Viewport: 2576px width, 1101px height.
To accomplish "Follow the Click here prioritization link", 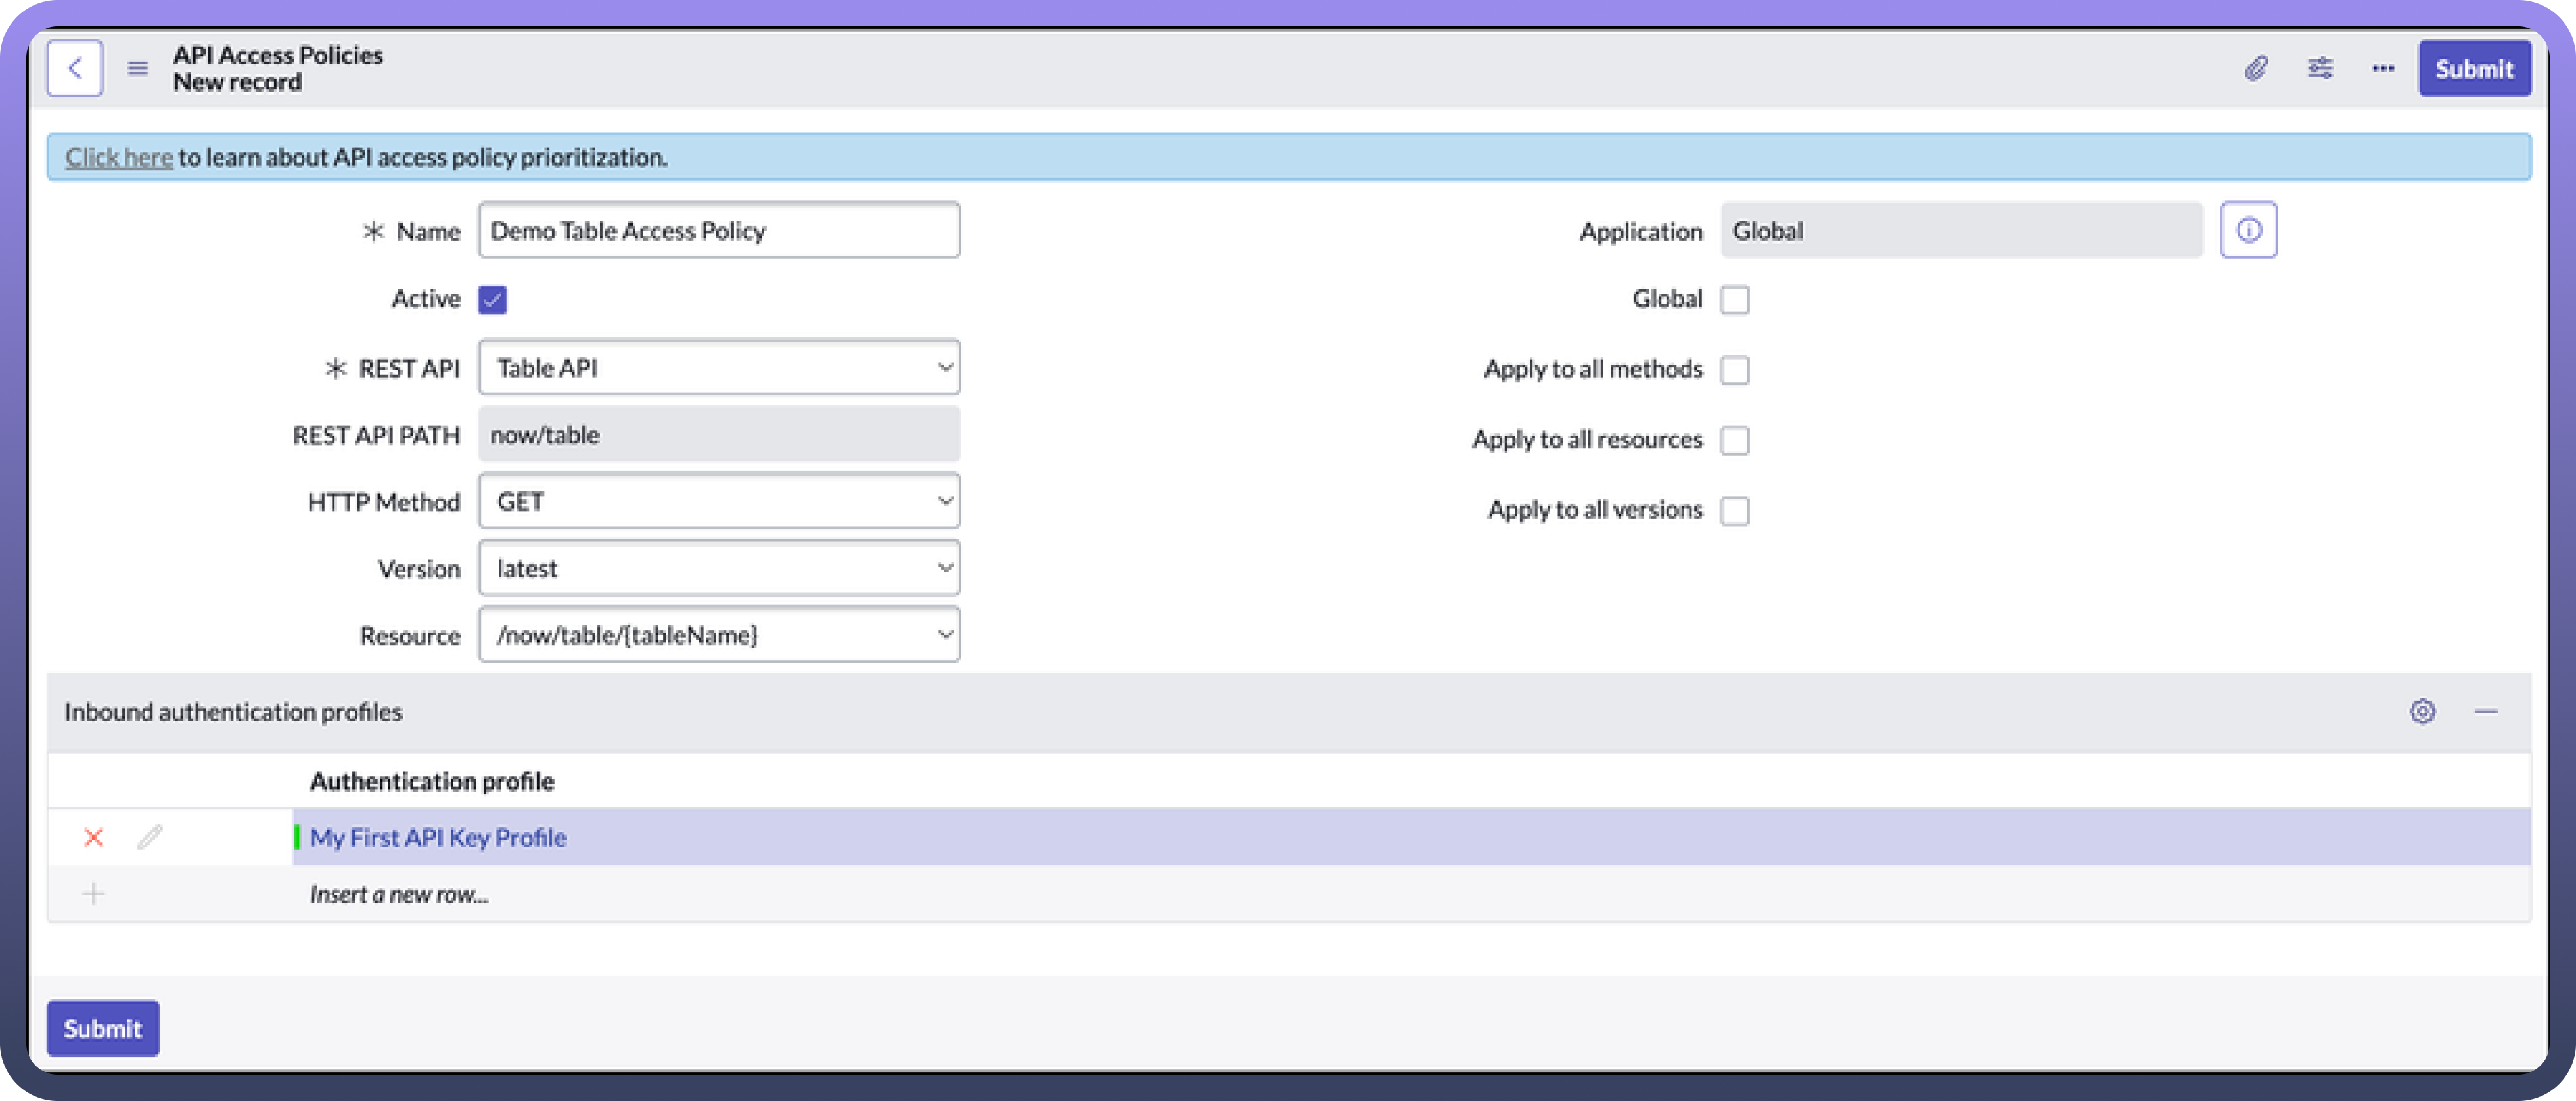I will (118, 157).
